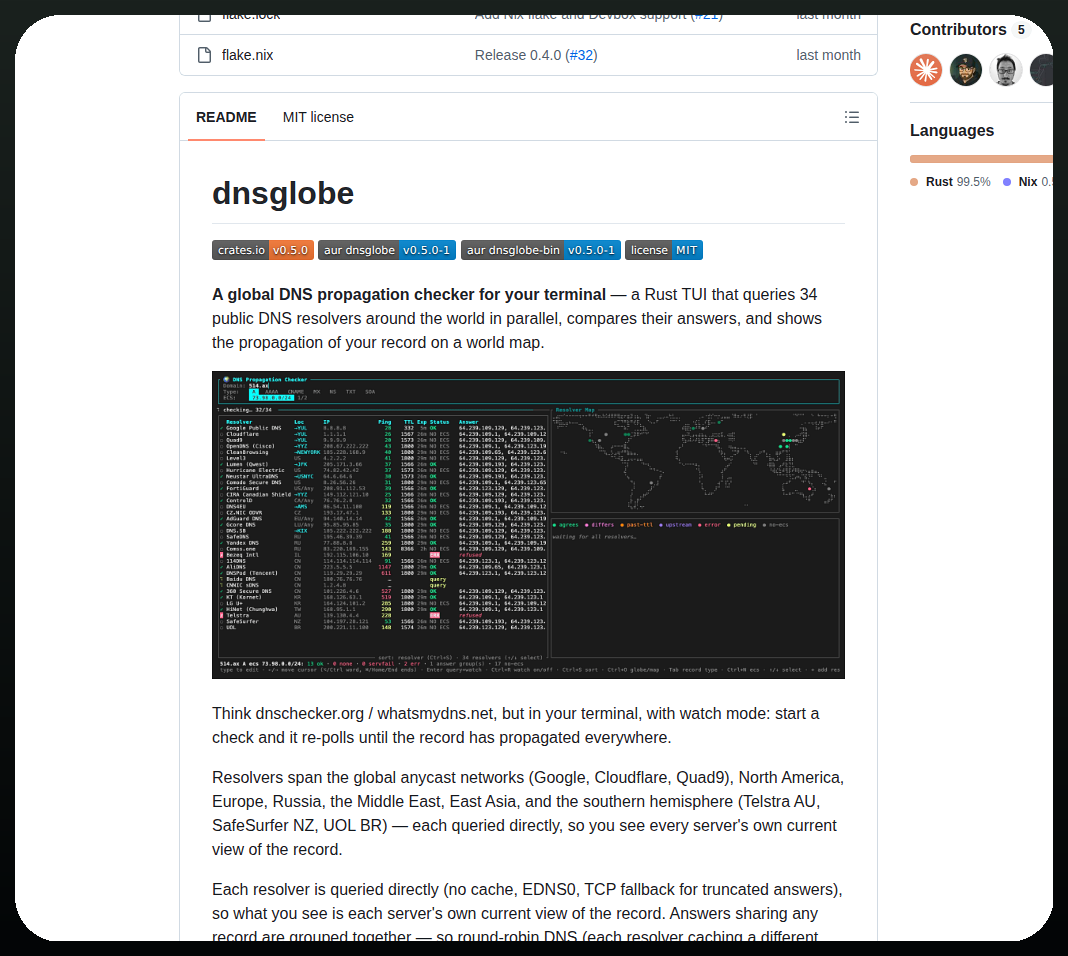1068x956 pixels.
Task: Open the dark fourth contributor avatar
Action: (1042, 70)
